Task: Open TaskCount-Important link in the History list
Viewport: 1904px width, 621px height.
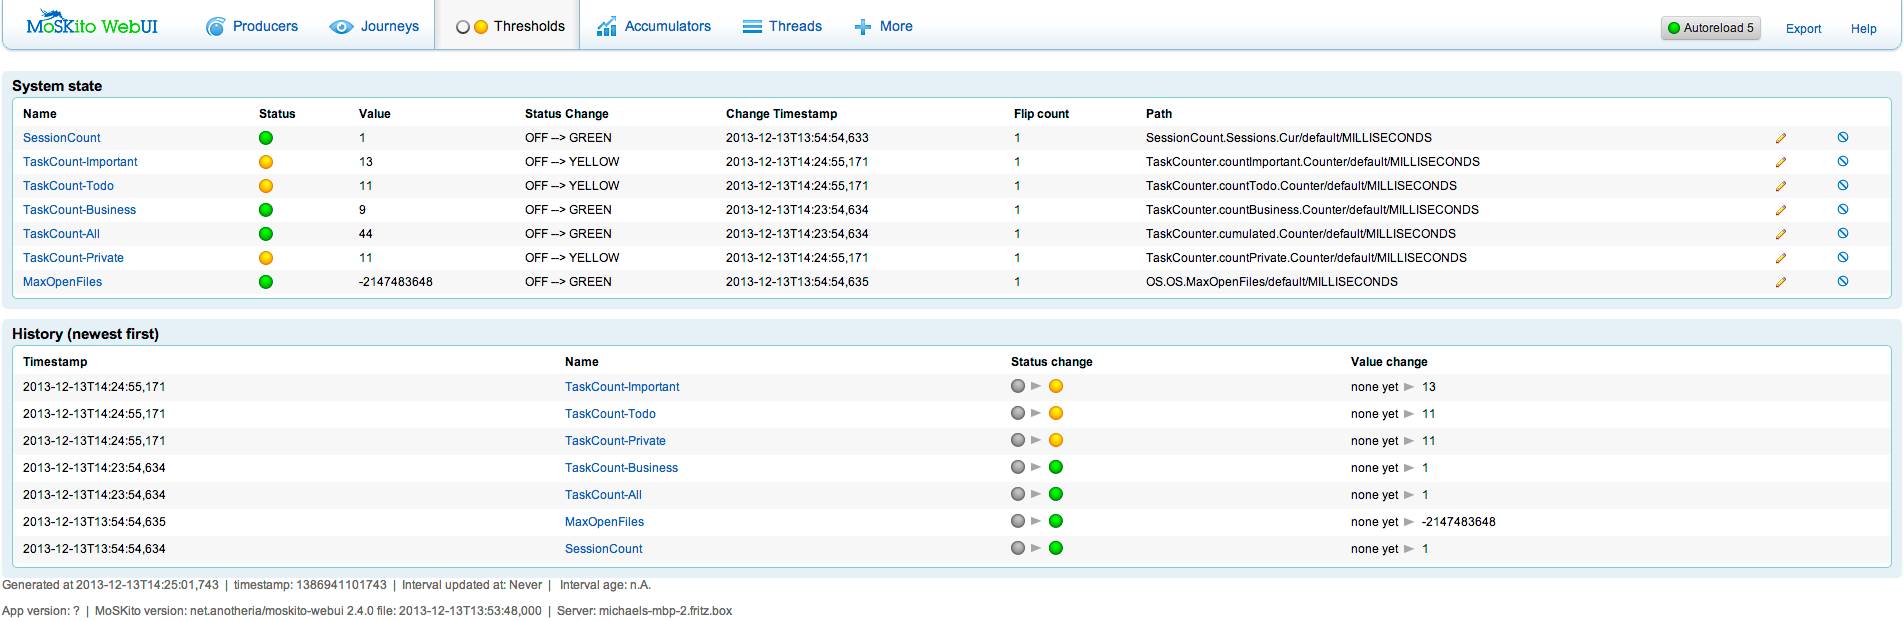Action: click(x=622, y=387)
